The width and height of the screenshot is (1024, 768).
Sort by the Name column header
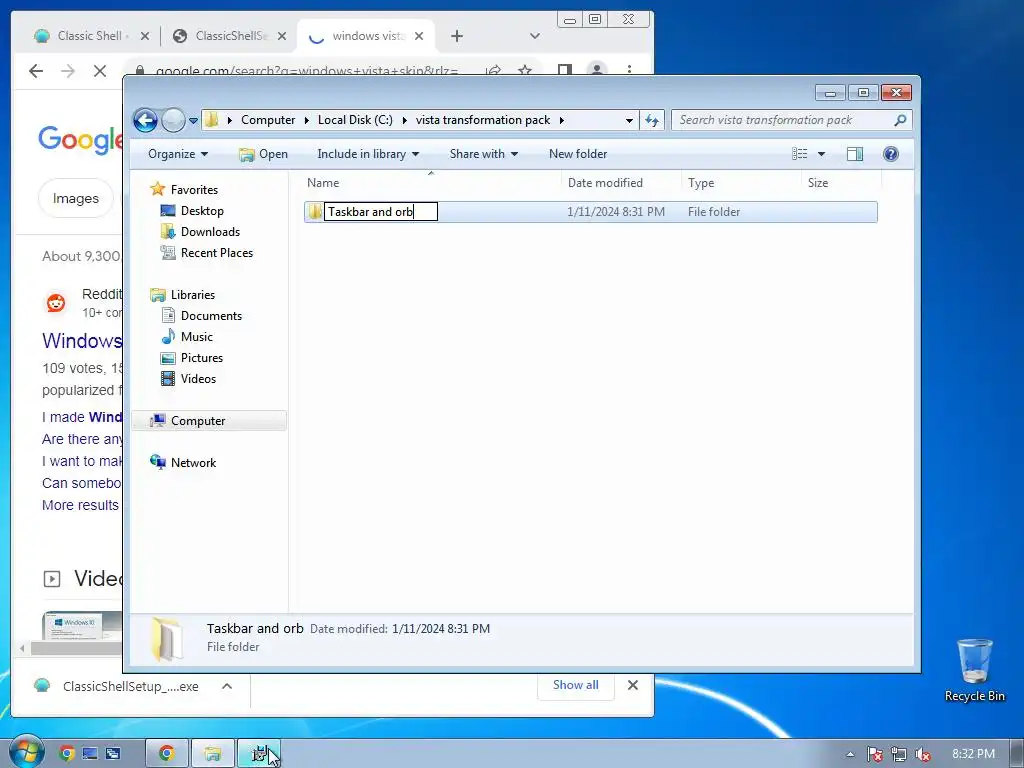coord(431,183)
